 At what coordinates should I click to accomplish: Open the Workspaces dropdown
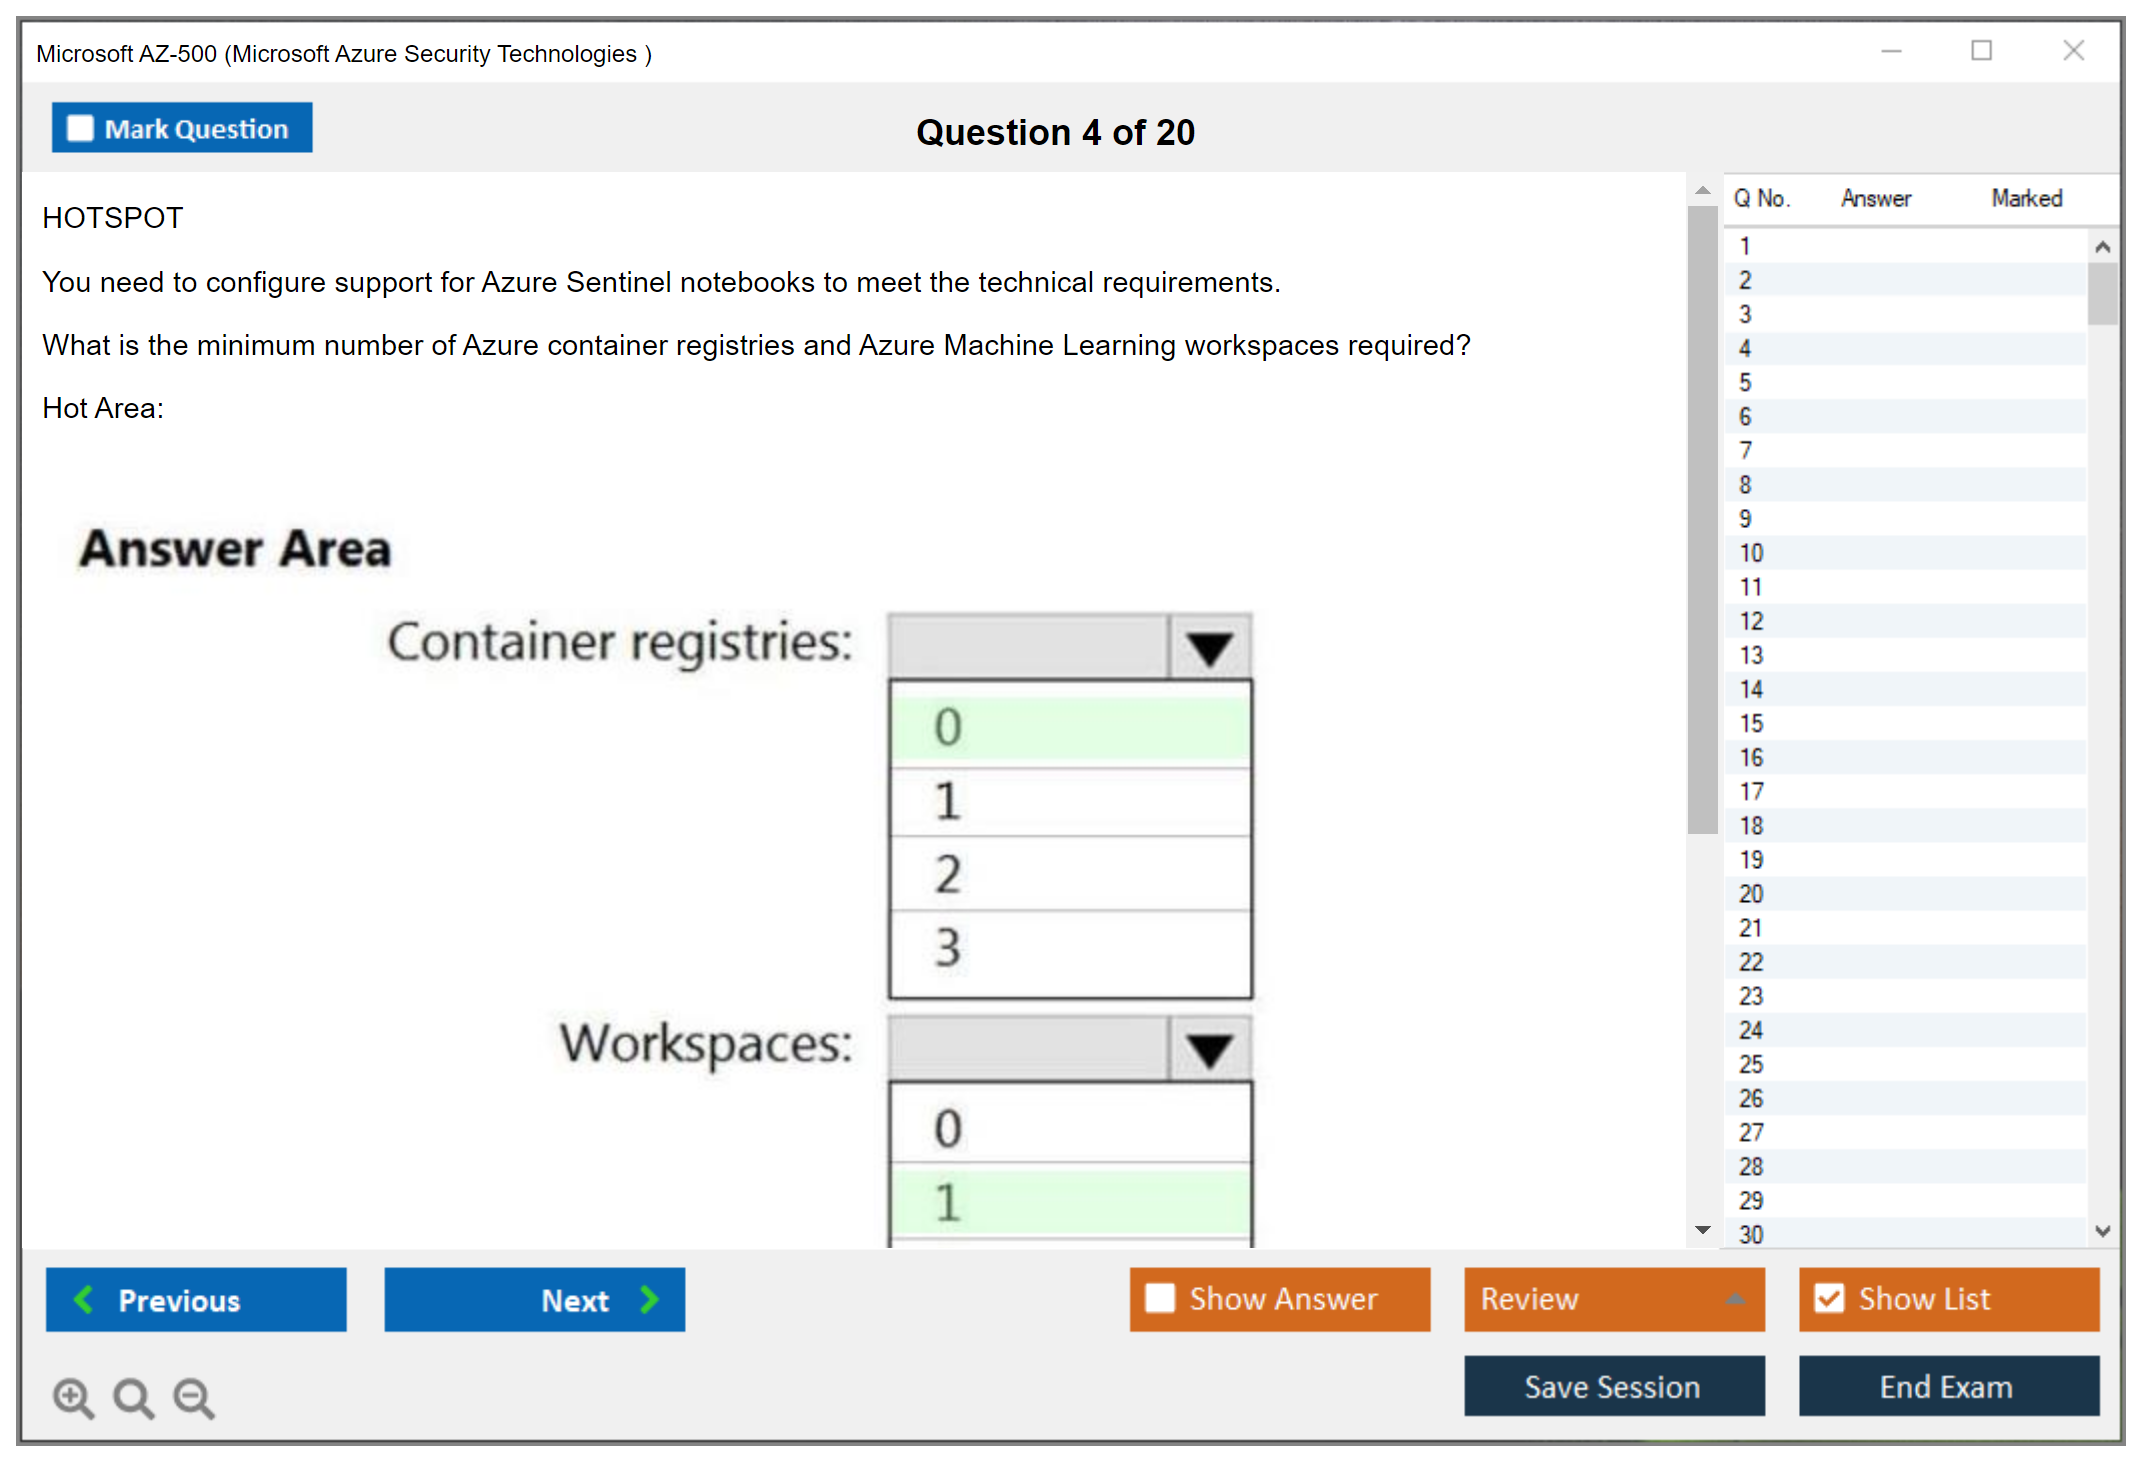(x=1209, y=1050)
